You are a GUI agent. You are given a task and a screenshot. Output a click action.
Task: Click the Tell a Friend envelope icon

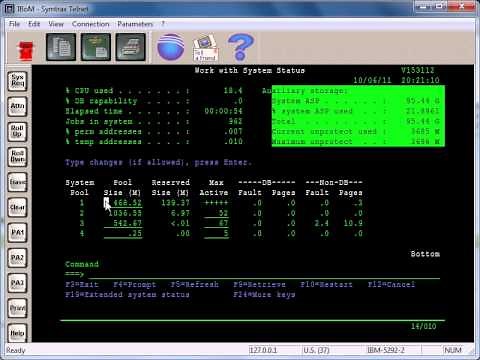pos(205,48)
